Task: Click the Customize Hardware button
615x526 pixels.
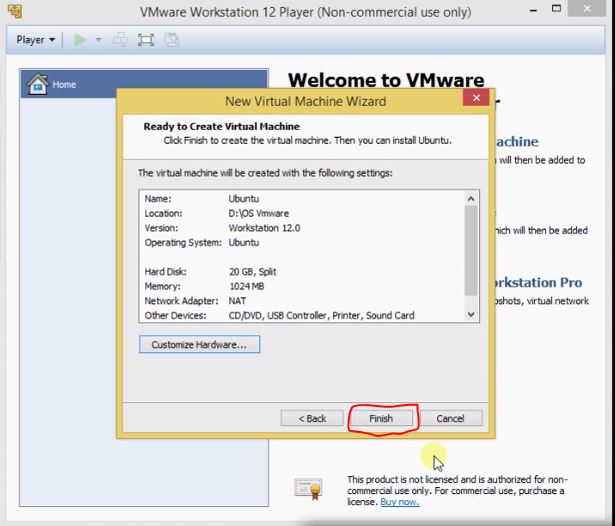Action: click(199, 344)
